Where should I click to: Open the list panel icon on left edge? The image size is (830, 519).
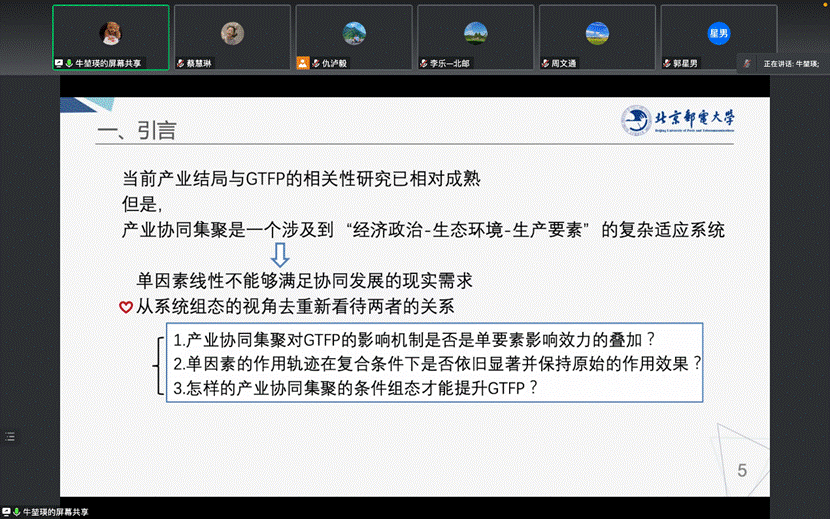(x=10, y=436)
